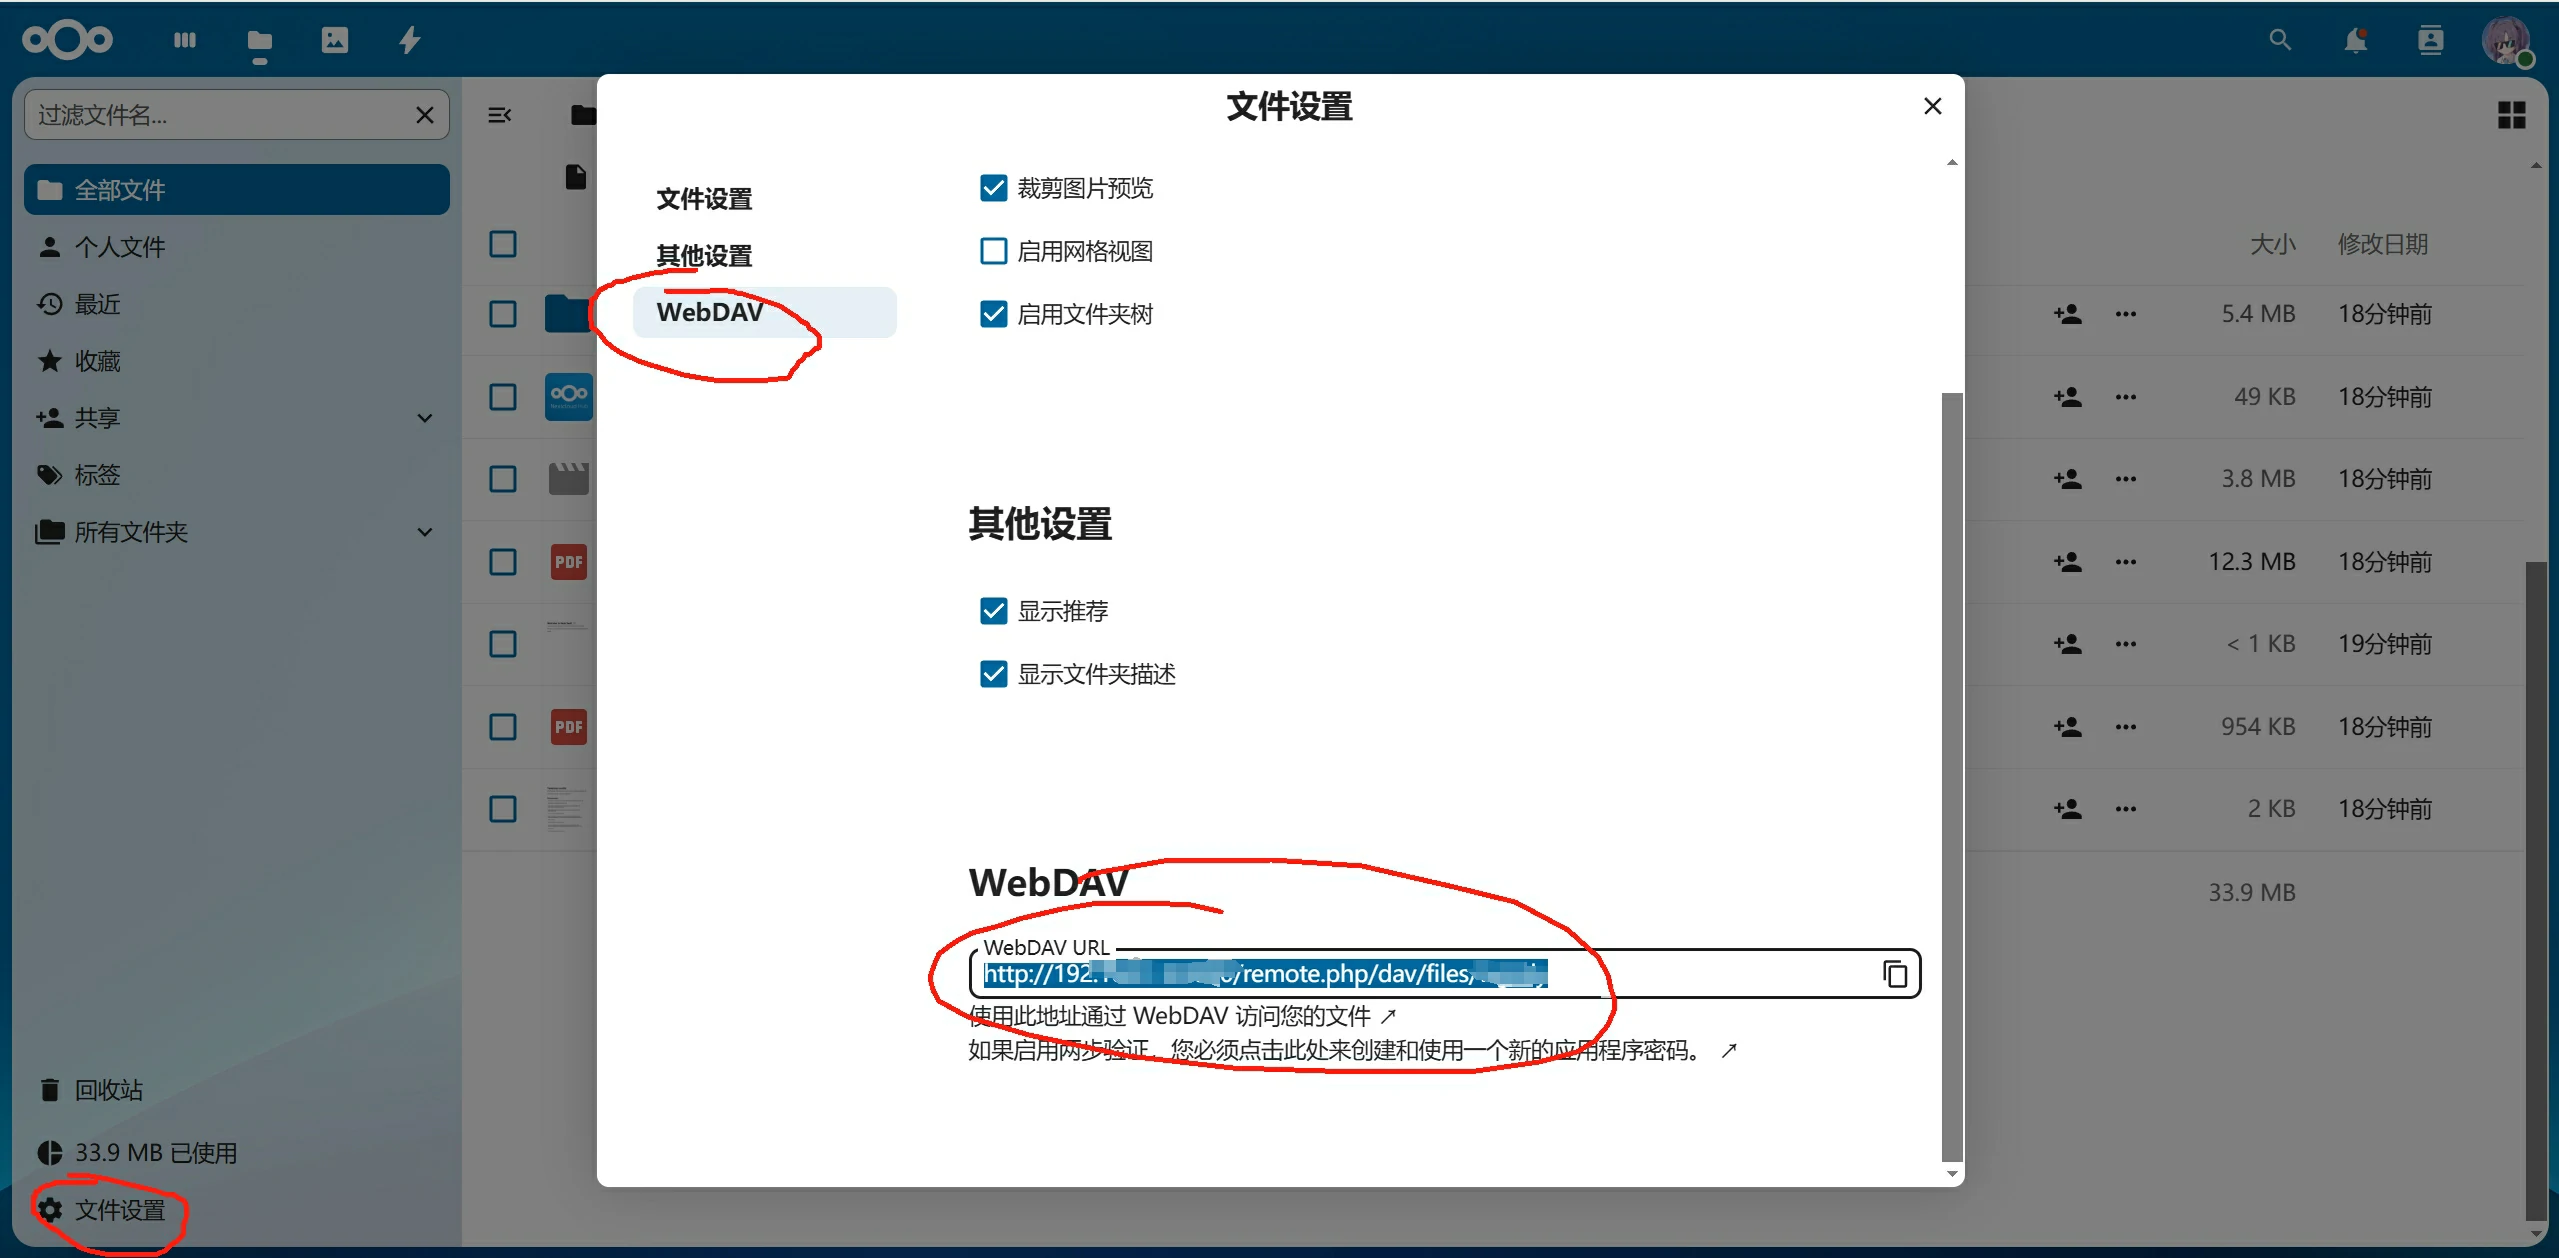Open 个人文件 in sidebar

click(x=237, y=247)
